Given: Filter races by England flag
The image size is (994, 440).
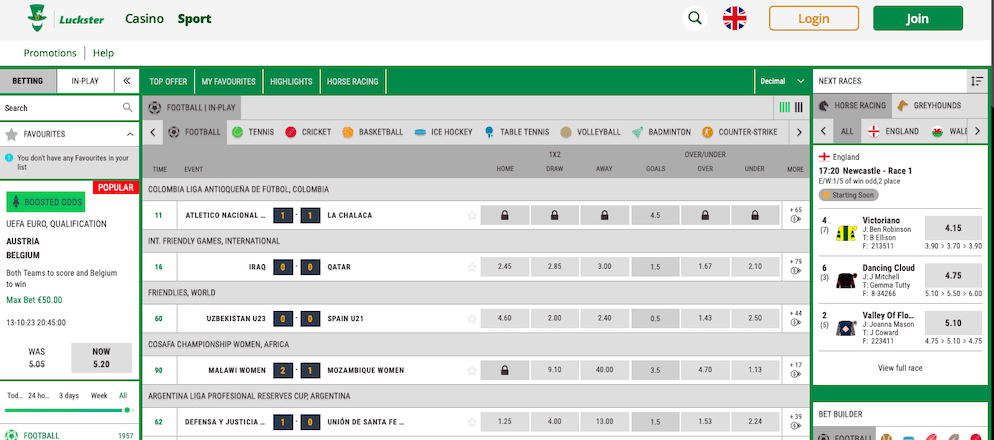Looking at the screenshot, I should 893,131.
